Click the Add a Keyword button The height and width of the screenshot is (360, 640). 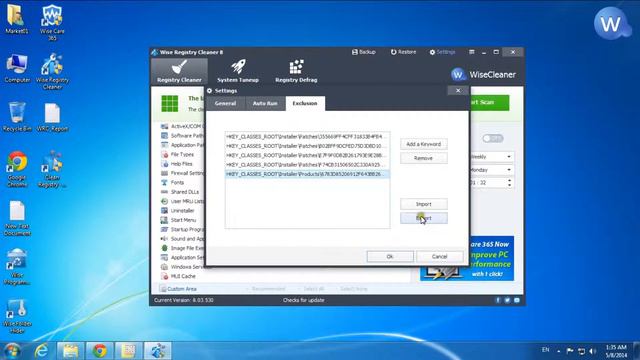[424, 144]
